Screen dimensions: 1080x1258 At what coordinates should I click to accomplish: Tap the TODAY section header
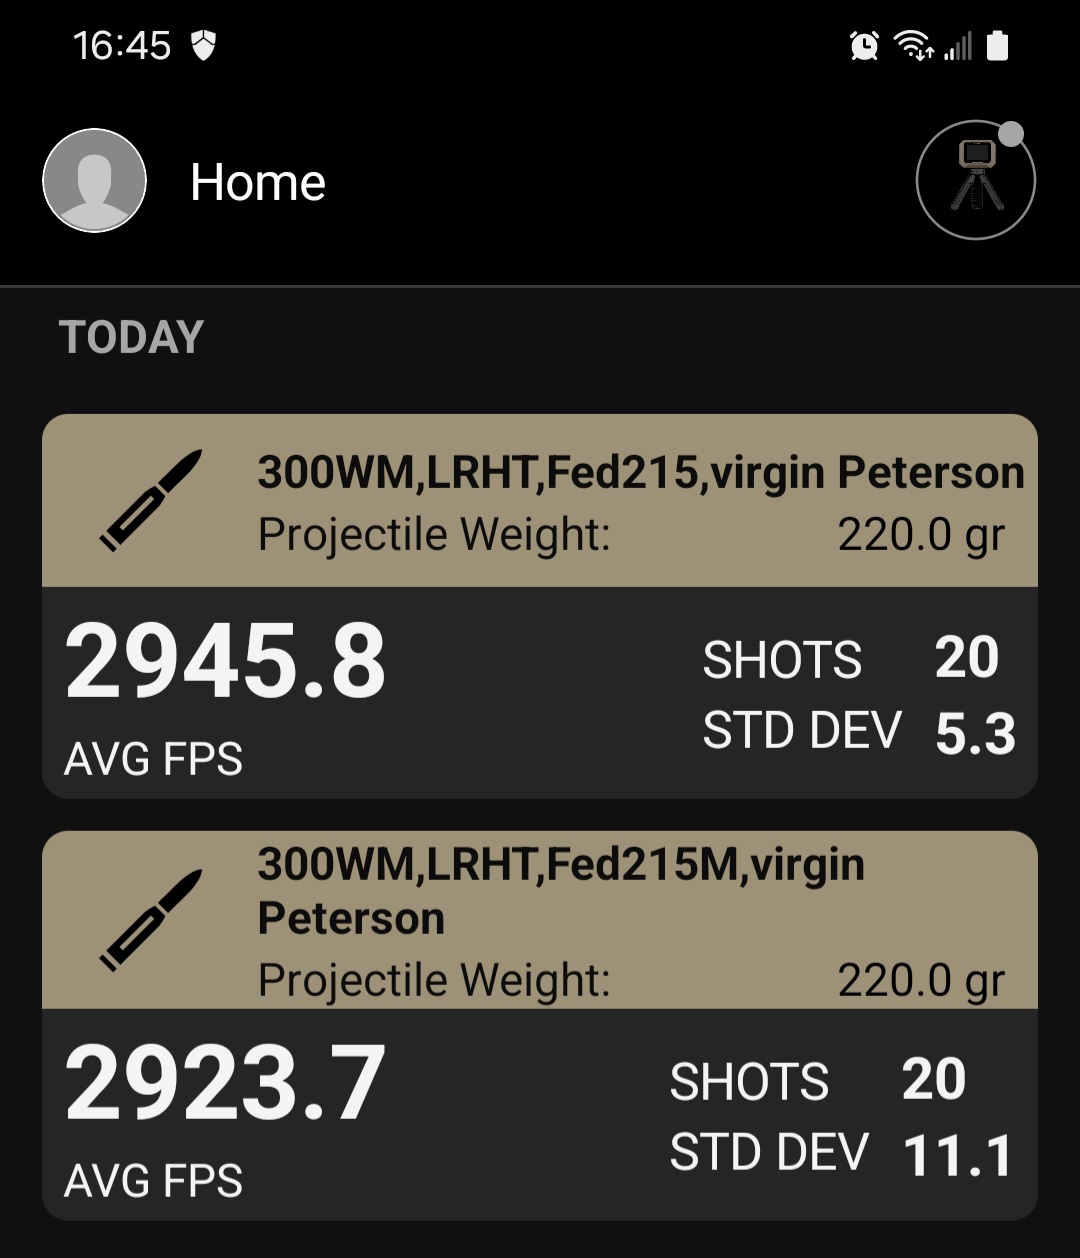(x=131, y=338)
